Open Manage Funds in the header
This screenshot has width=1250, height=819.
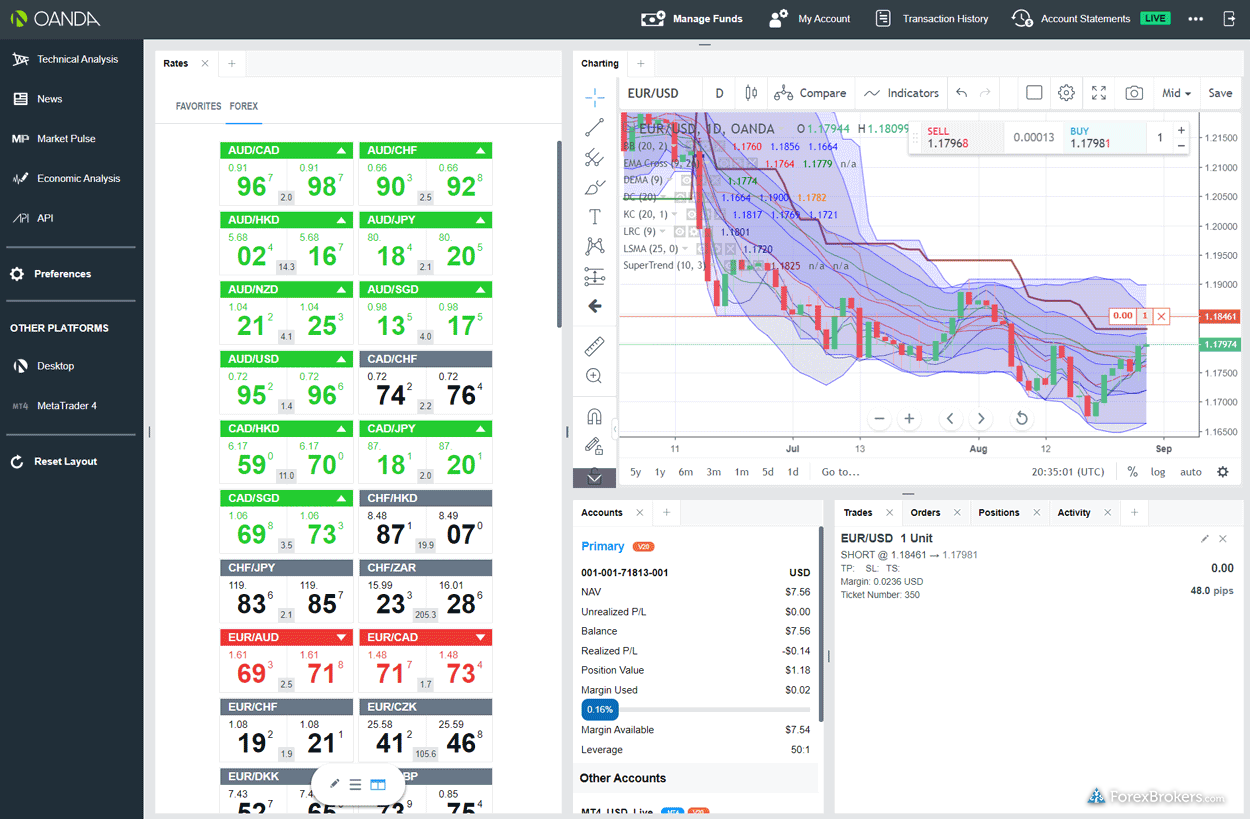coord(692,19)
